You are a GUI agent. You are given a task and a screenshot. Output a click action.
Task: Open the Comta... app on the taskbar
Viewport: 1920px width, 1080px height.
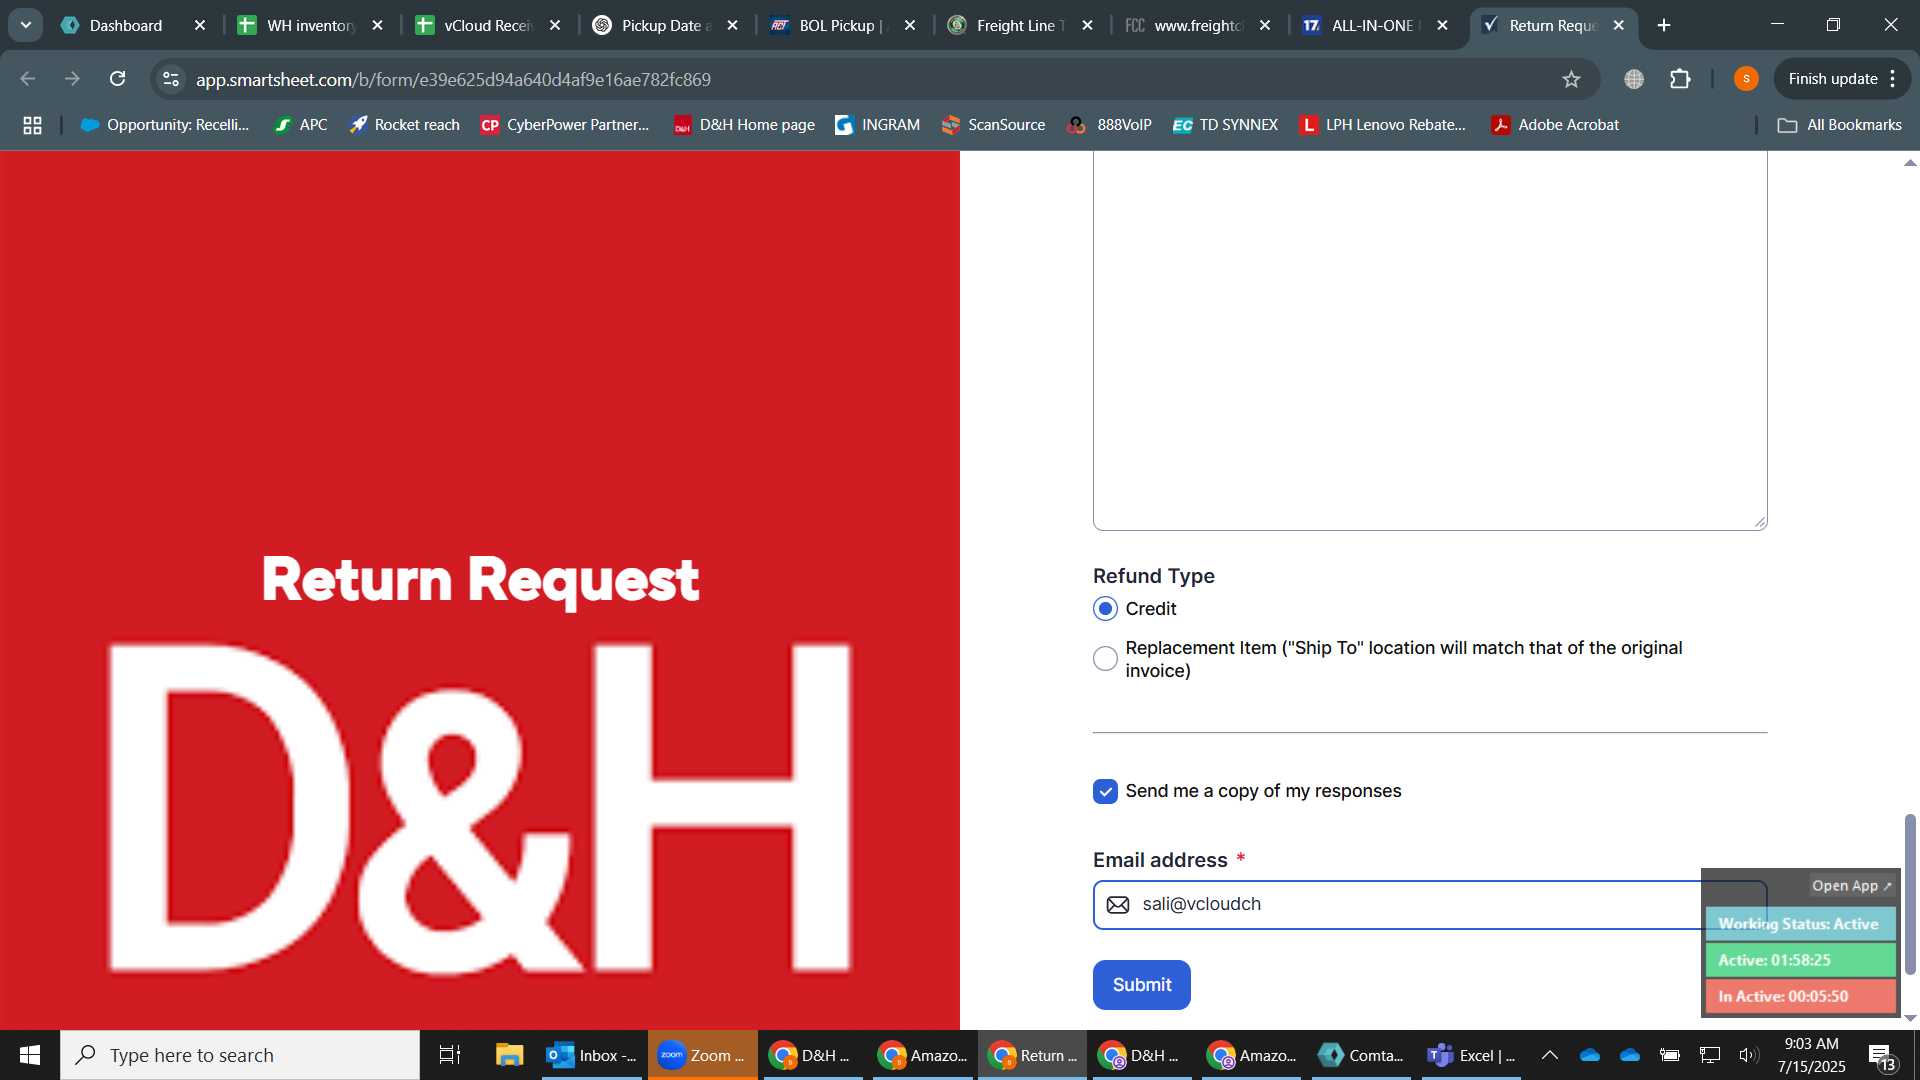click(x=1361, y=1055)
